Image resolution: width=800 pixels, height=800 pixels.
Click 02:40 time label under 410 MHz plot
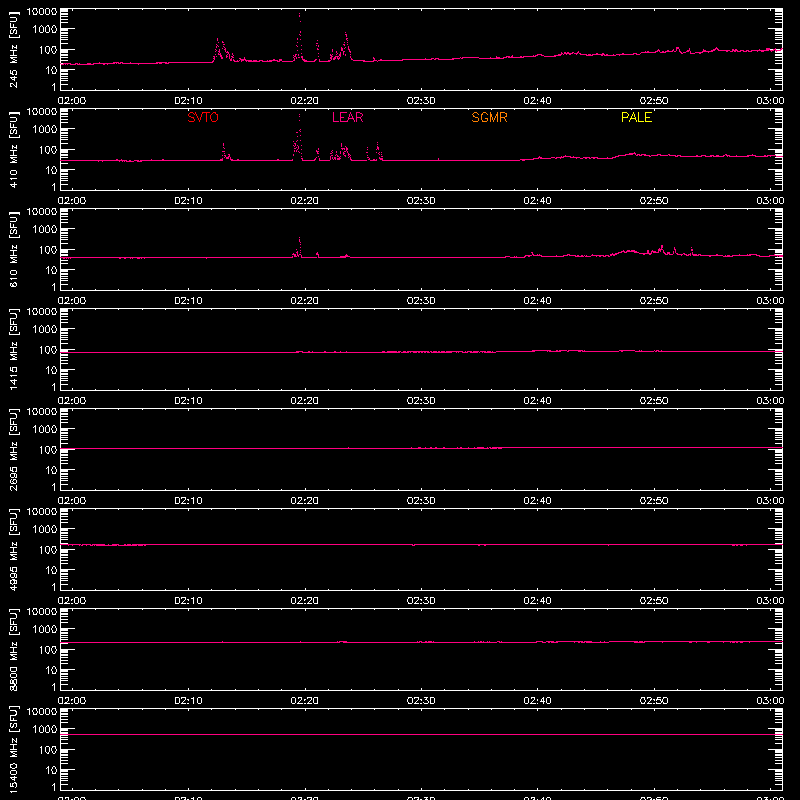click(537, 201)
